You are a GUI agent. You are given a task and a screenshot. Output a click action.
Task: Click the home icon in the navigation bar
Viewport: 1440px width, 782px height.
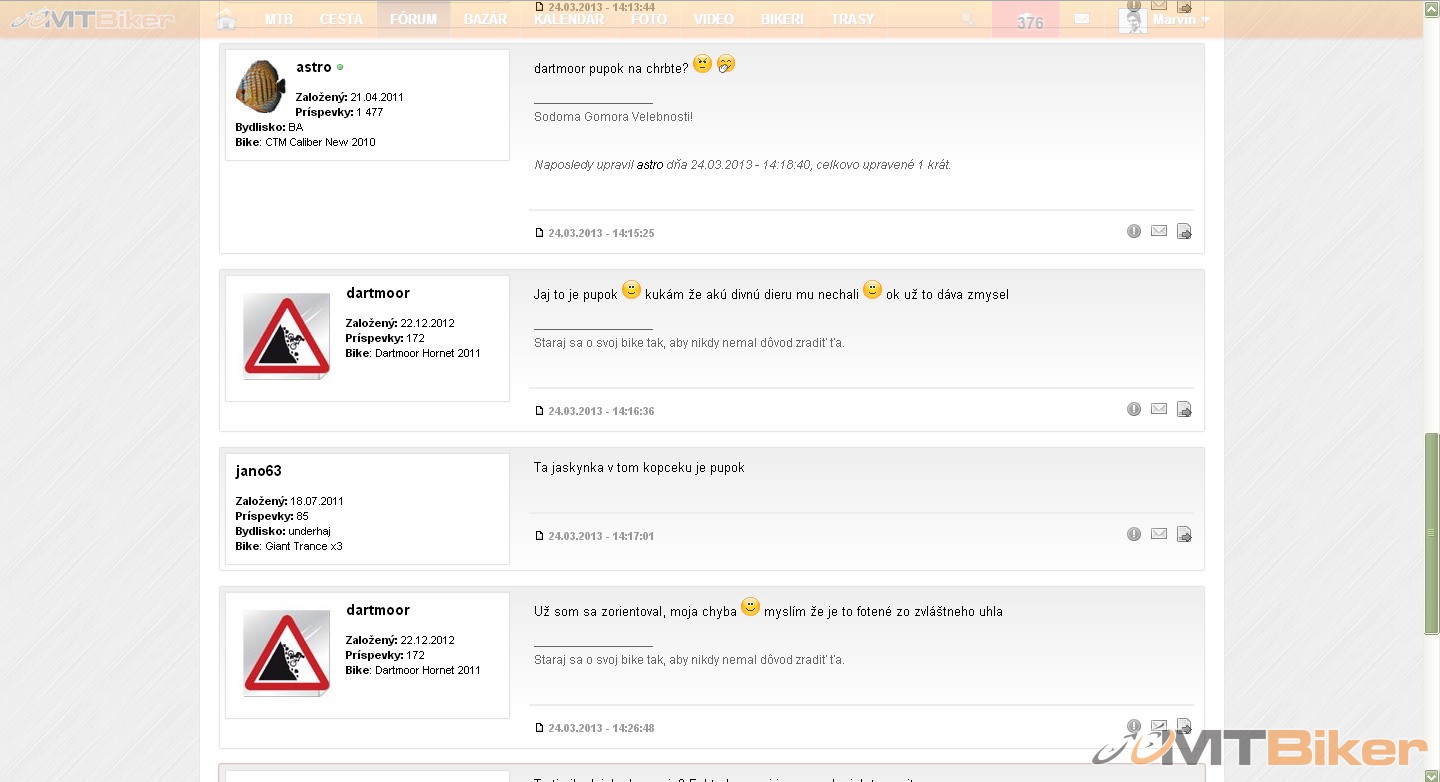click(x=226, y=19)
